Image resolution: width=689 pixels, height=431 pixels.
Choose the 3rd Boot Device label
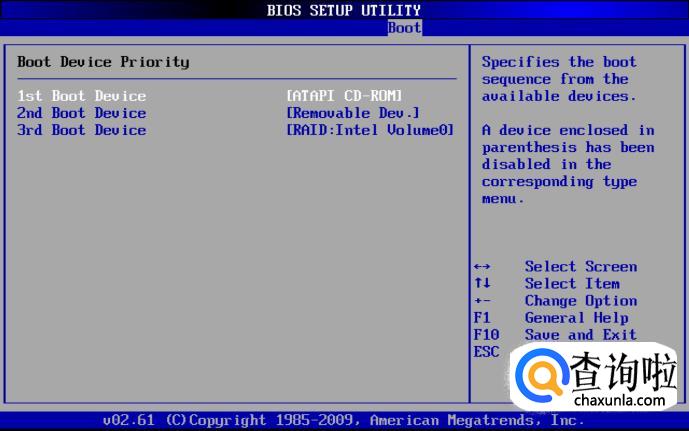(x=81, y=130)
